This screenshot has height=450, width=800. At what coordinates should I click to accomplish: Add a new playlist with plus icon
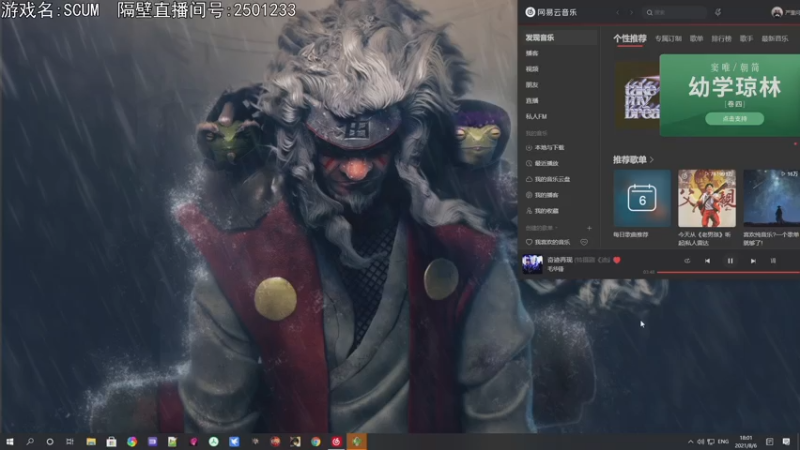[589, 228]
